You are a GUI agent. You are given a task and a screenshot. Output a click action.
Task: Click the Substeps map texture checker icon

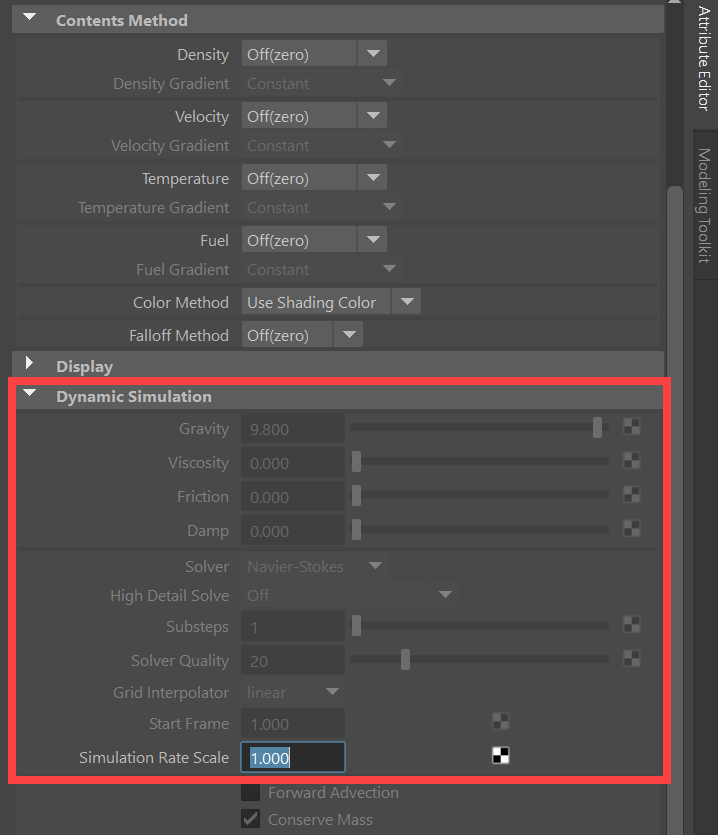(632, 625)
